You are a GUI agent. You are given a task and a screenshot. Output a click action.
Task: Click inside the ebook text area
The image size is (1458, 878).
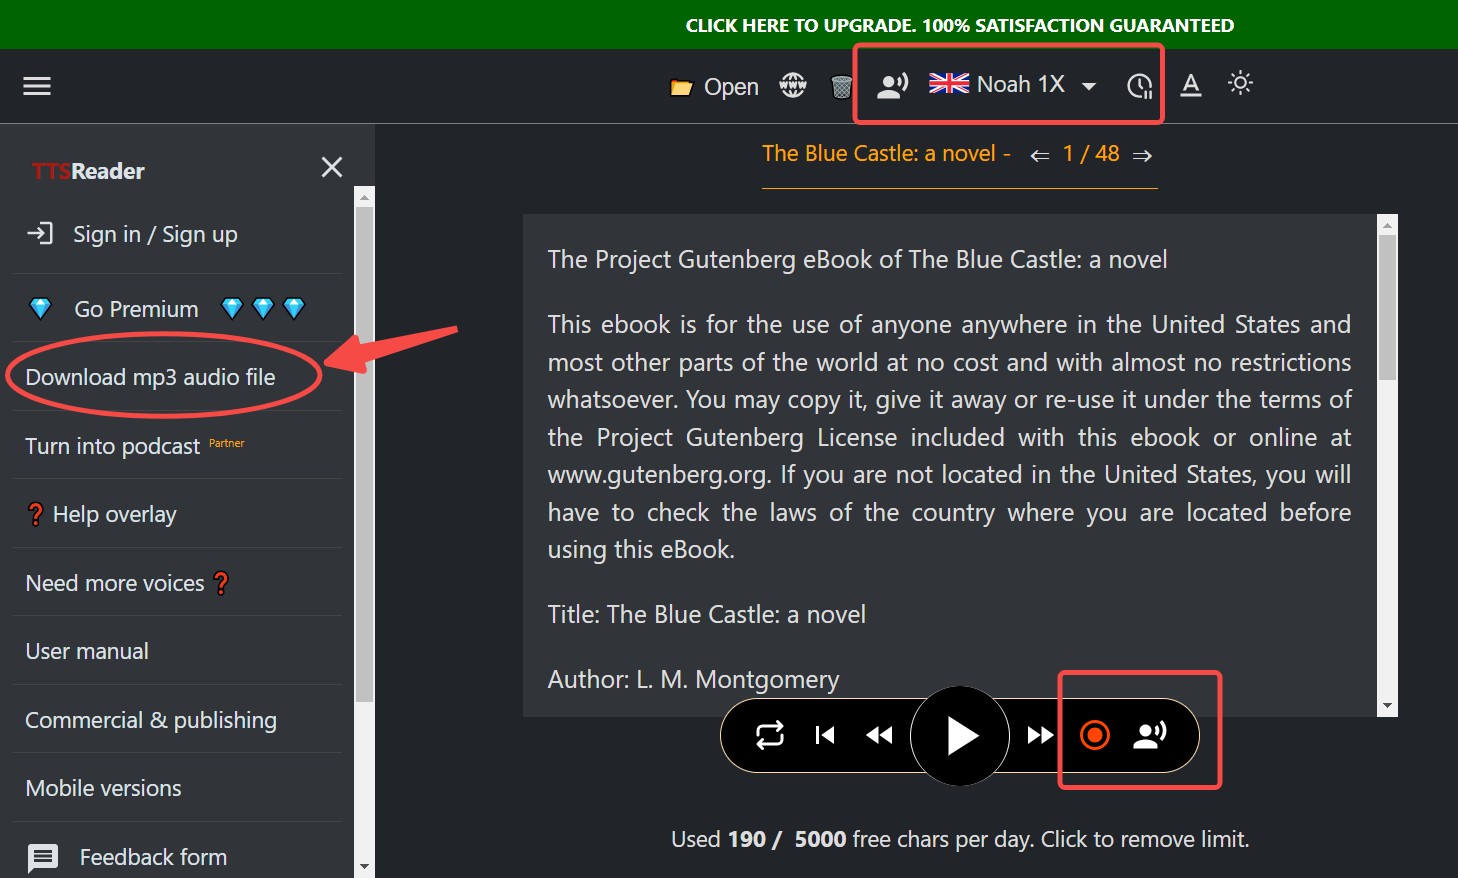[949, 465]
